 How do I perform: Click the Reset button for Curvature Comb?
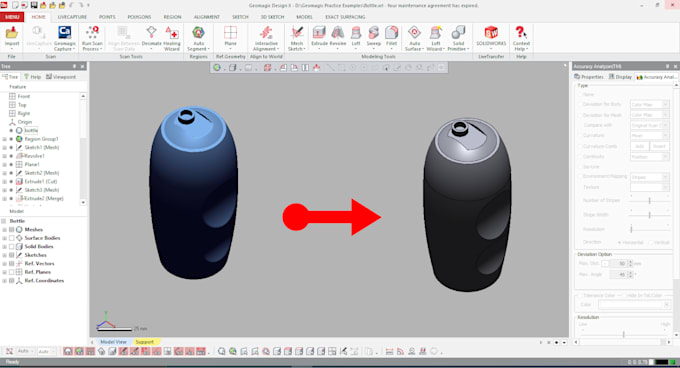(x=659, y=146)
